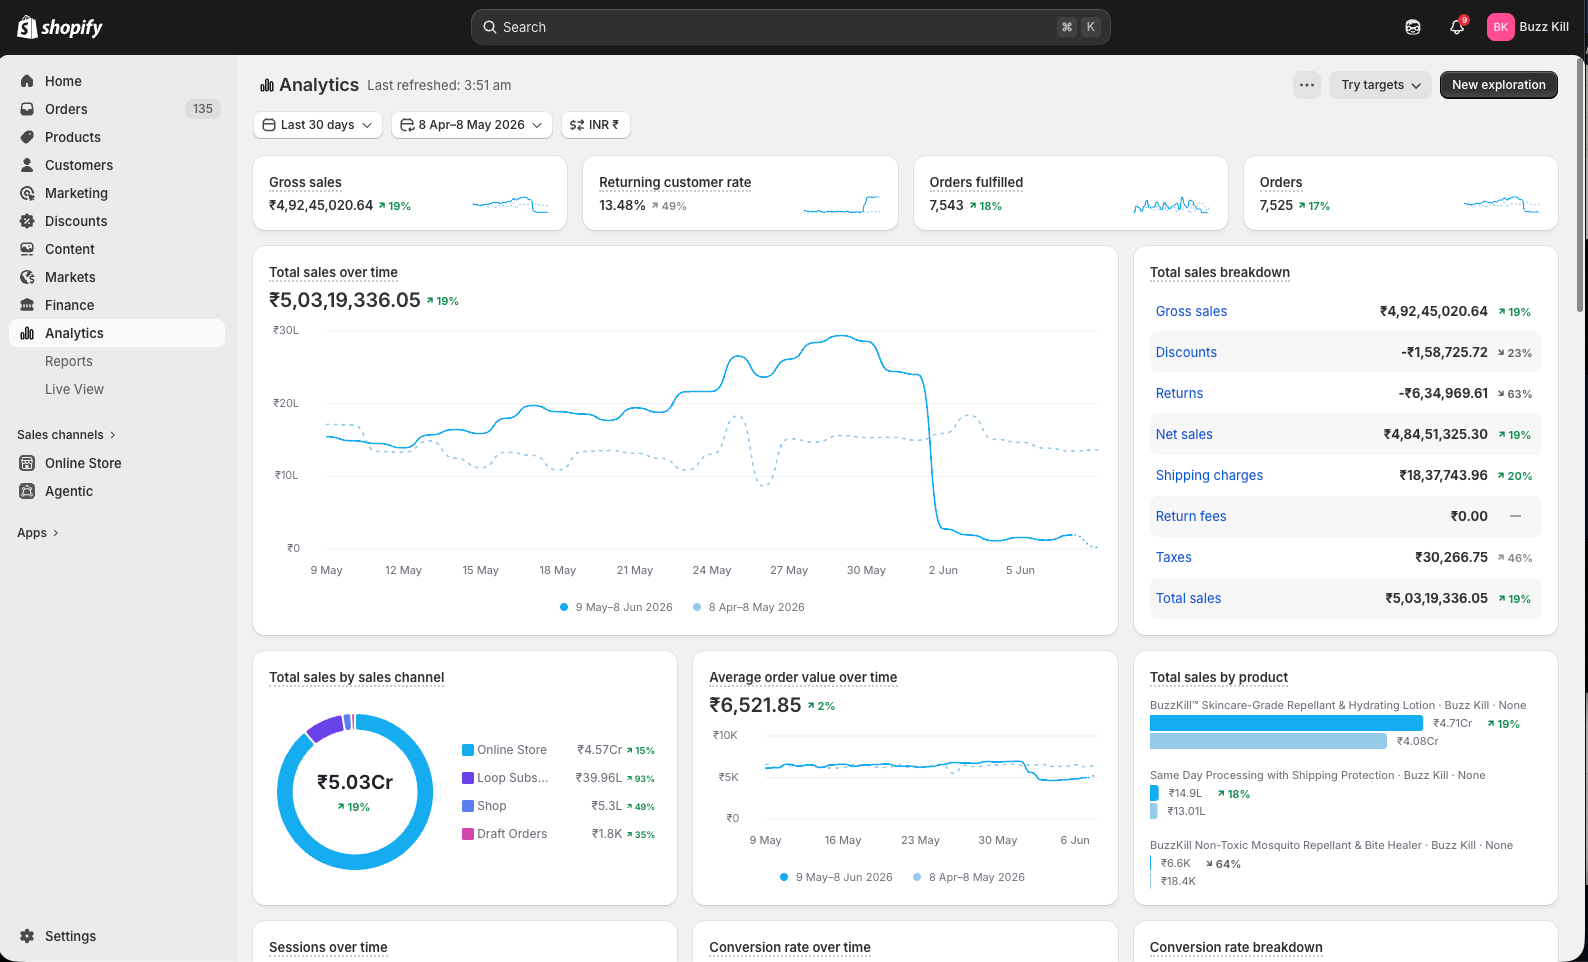Toggle the 8 Apr–8 May 2026 sales legend
Screen dimensions: 1588x962
748,607
